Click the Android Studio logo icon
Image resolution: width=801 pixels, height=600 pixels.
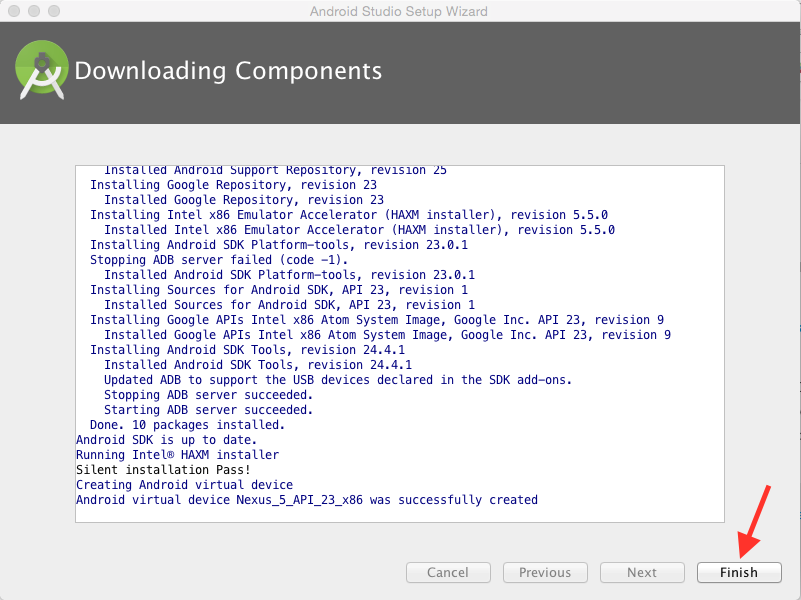[x=41, y=70]
